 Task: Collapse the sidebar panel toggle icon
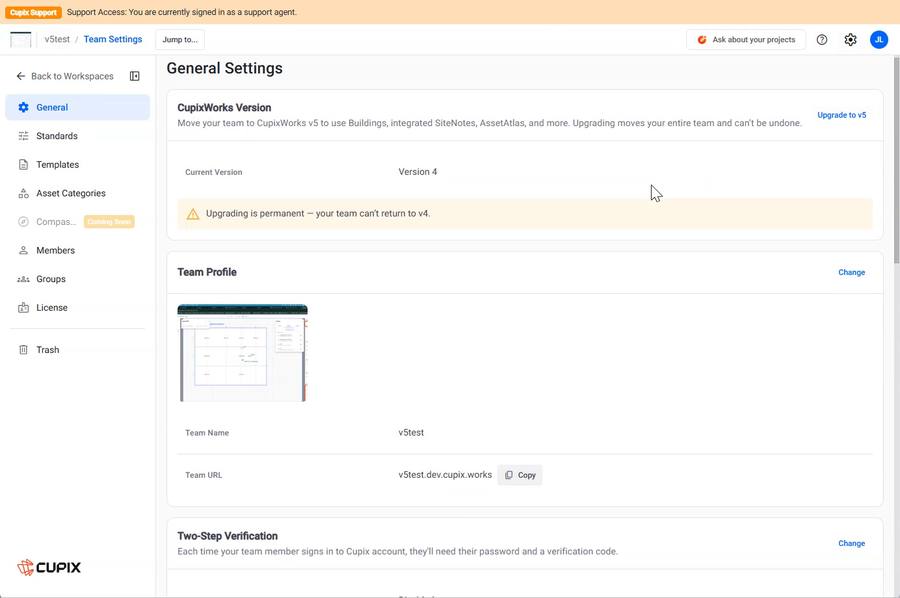[135, 76]
